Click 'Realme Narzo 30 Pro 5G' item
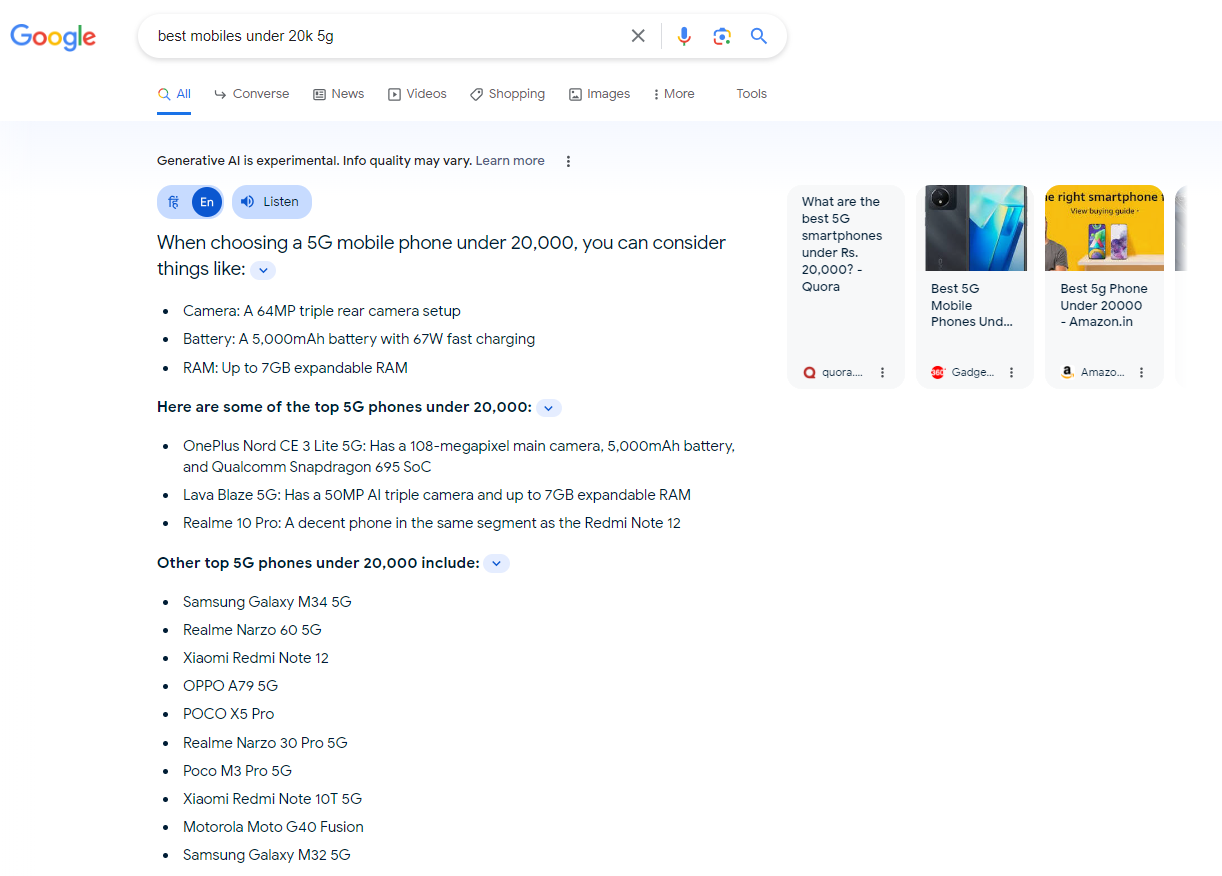Screen dimensions: 1222x876 (265, 743)
